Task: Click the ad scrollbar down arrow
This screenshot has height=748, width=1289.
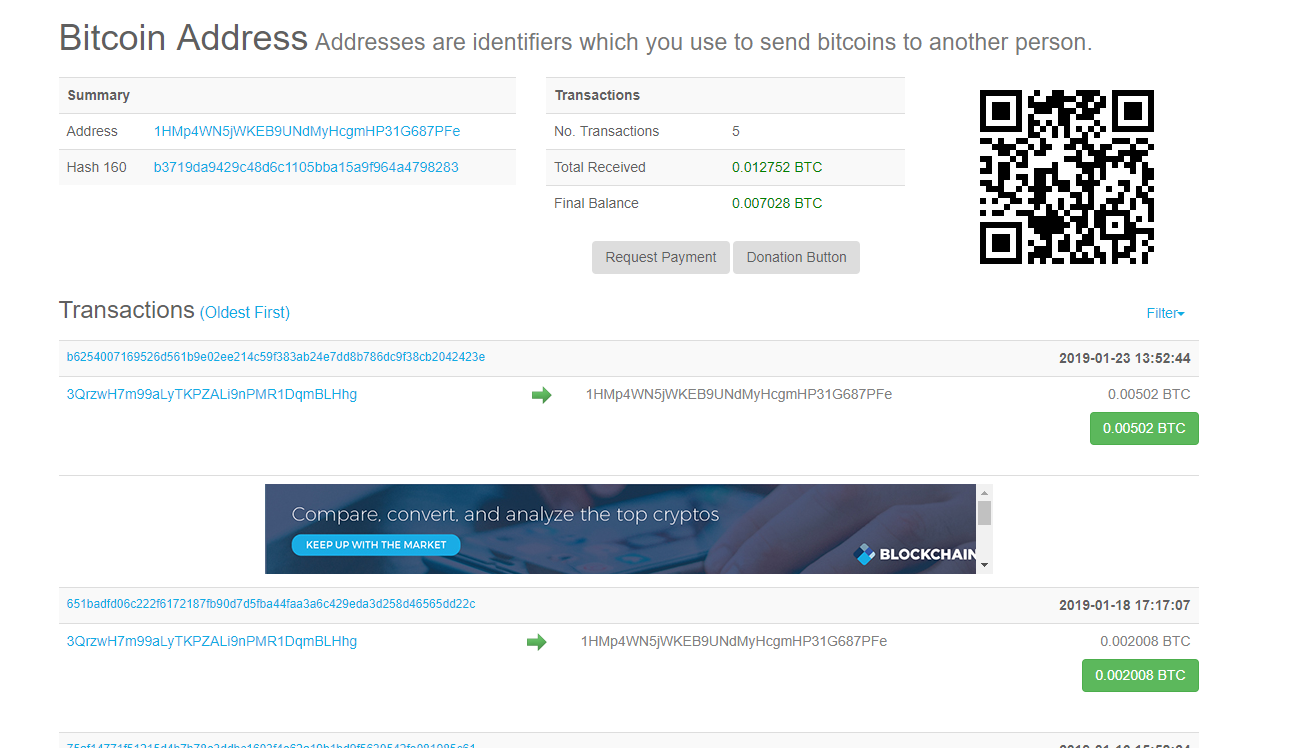Action: (x=985, y=565)
